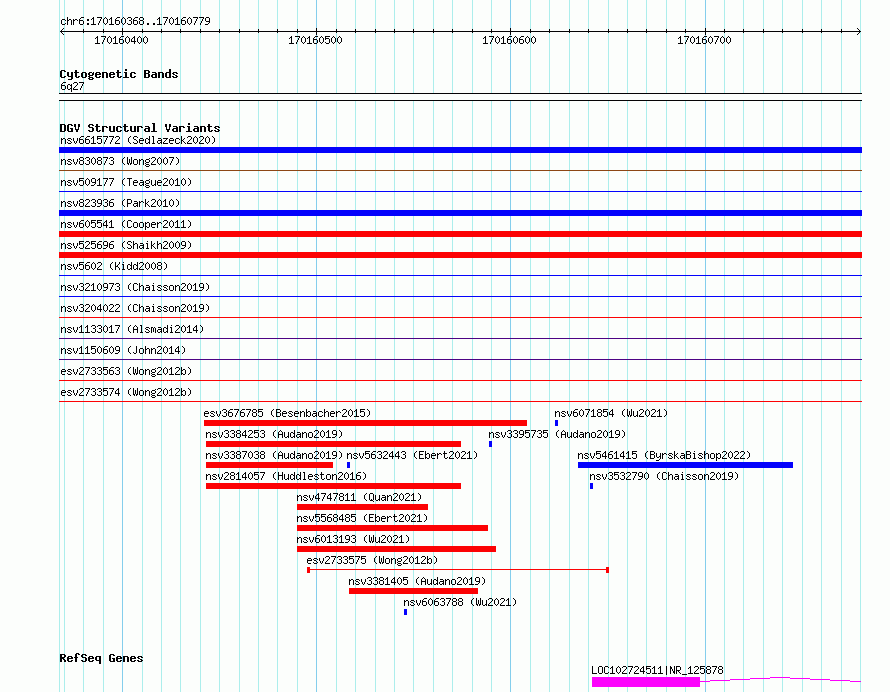Select esv2733575 (Wong2012b) short variant label
The width and height of the screenshot is (890, 692).
click(372, 560)
